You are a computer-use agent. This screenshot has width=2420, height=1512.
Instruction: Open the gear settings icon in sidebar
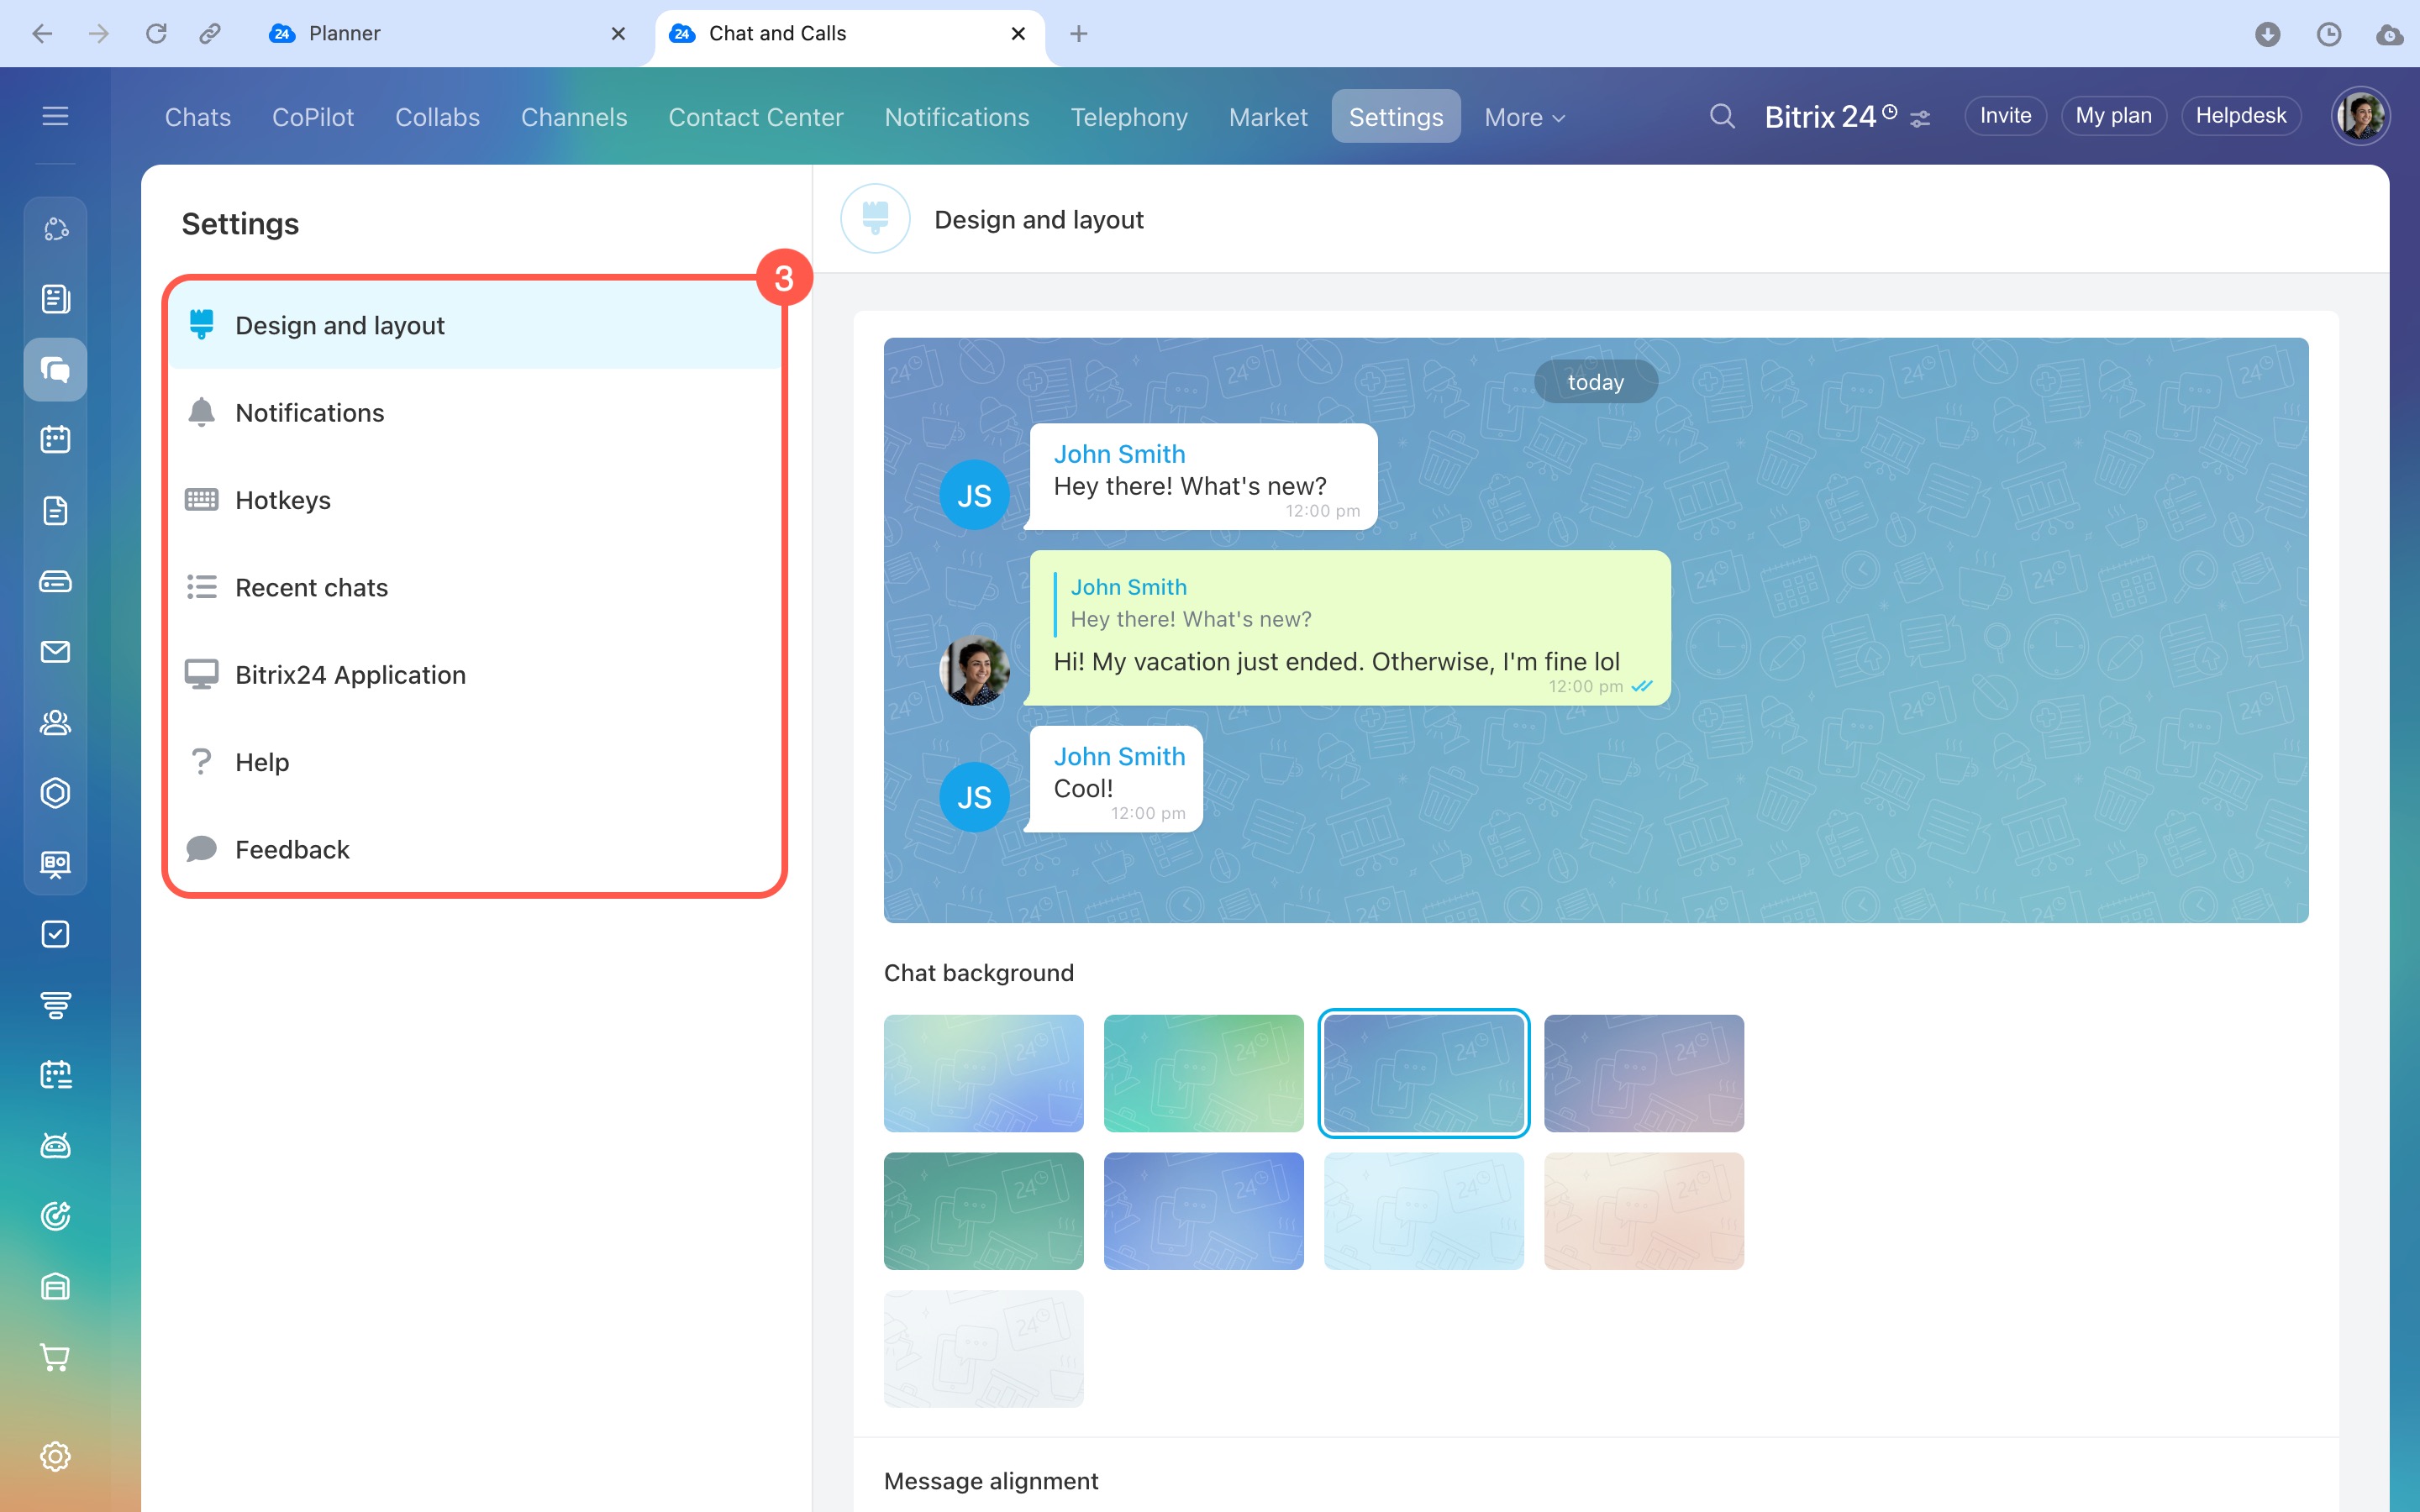[55, 1456]
